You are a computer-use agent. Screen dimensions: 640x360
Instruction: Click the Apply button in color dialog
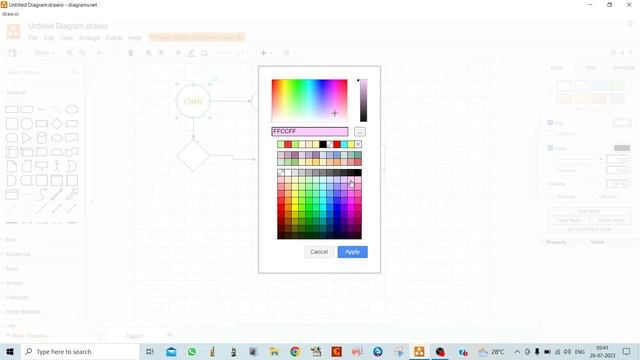pyautogui.click(x=352, y=252)
